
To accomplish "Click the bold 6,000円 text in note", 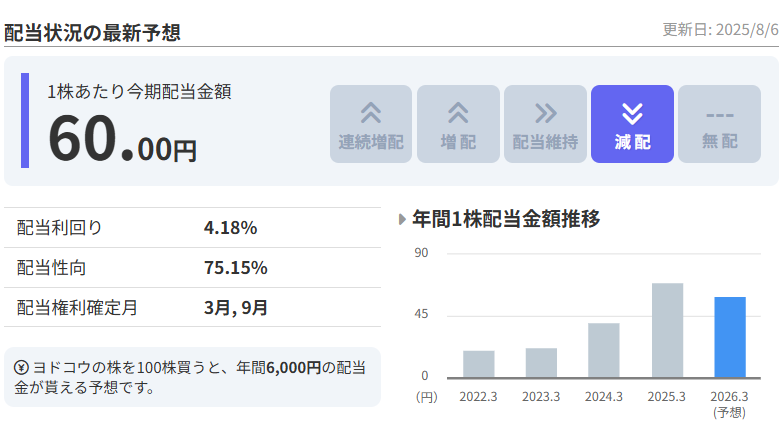I will point(293,368).
